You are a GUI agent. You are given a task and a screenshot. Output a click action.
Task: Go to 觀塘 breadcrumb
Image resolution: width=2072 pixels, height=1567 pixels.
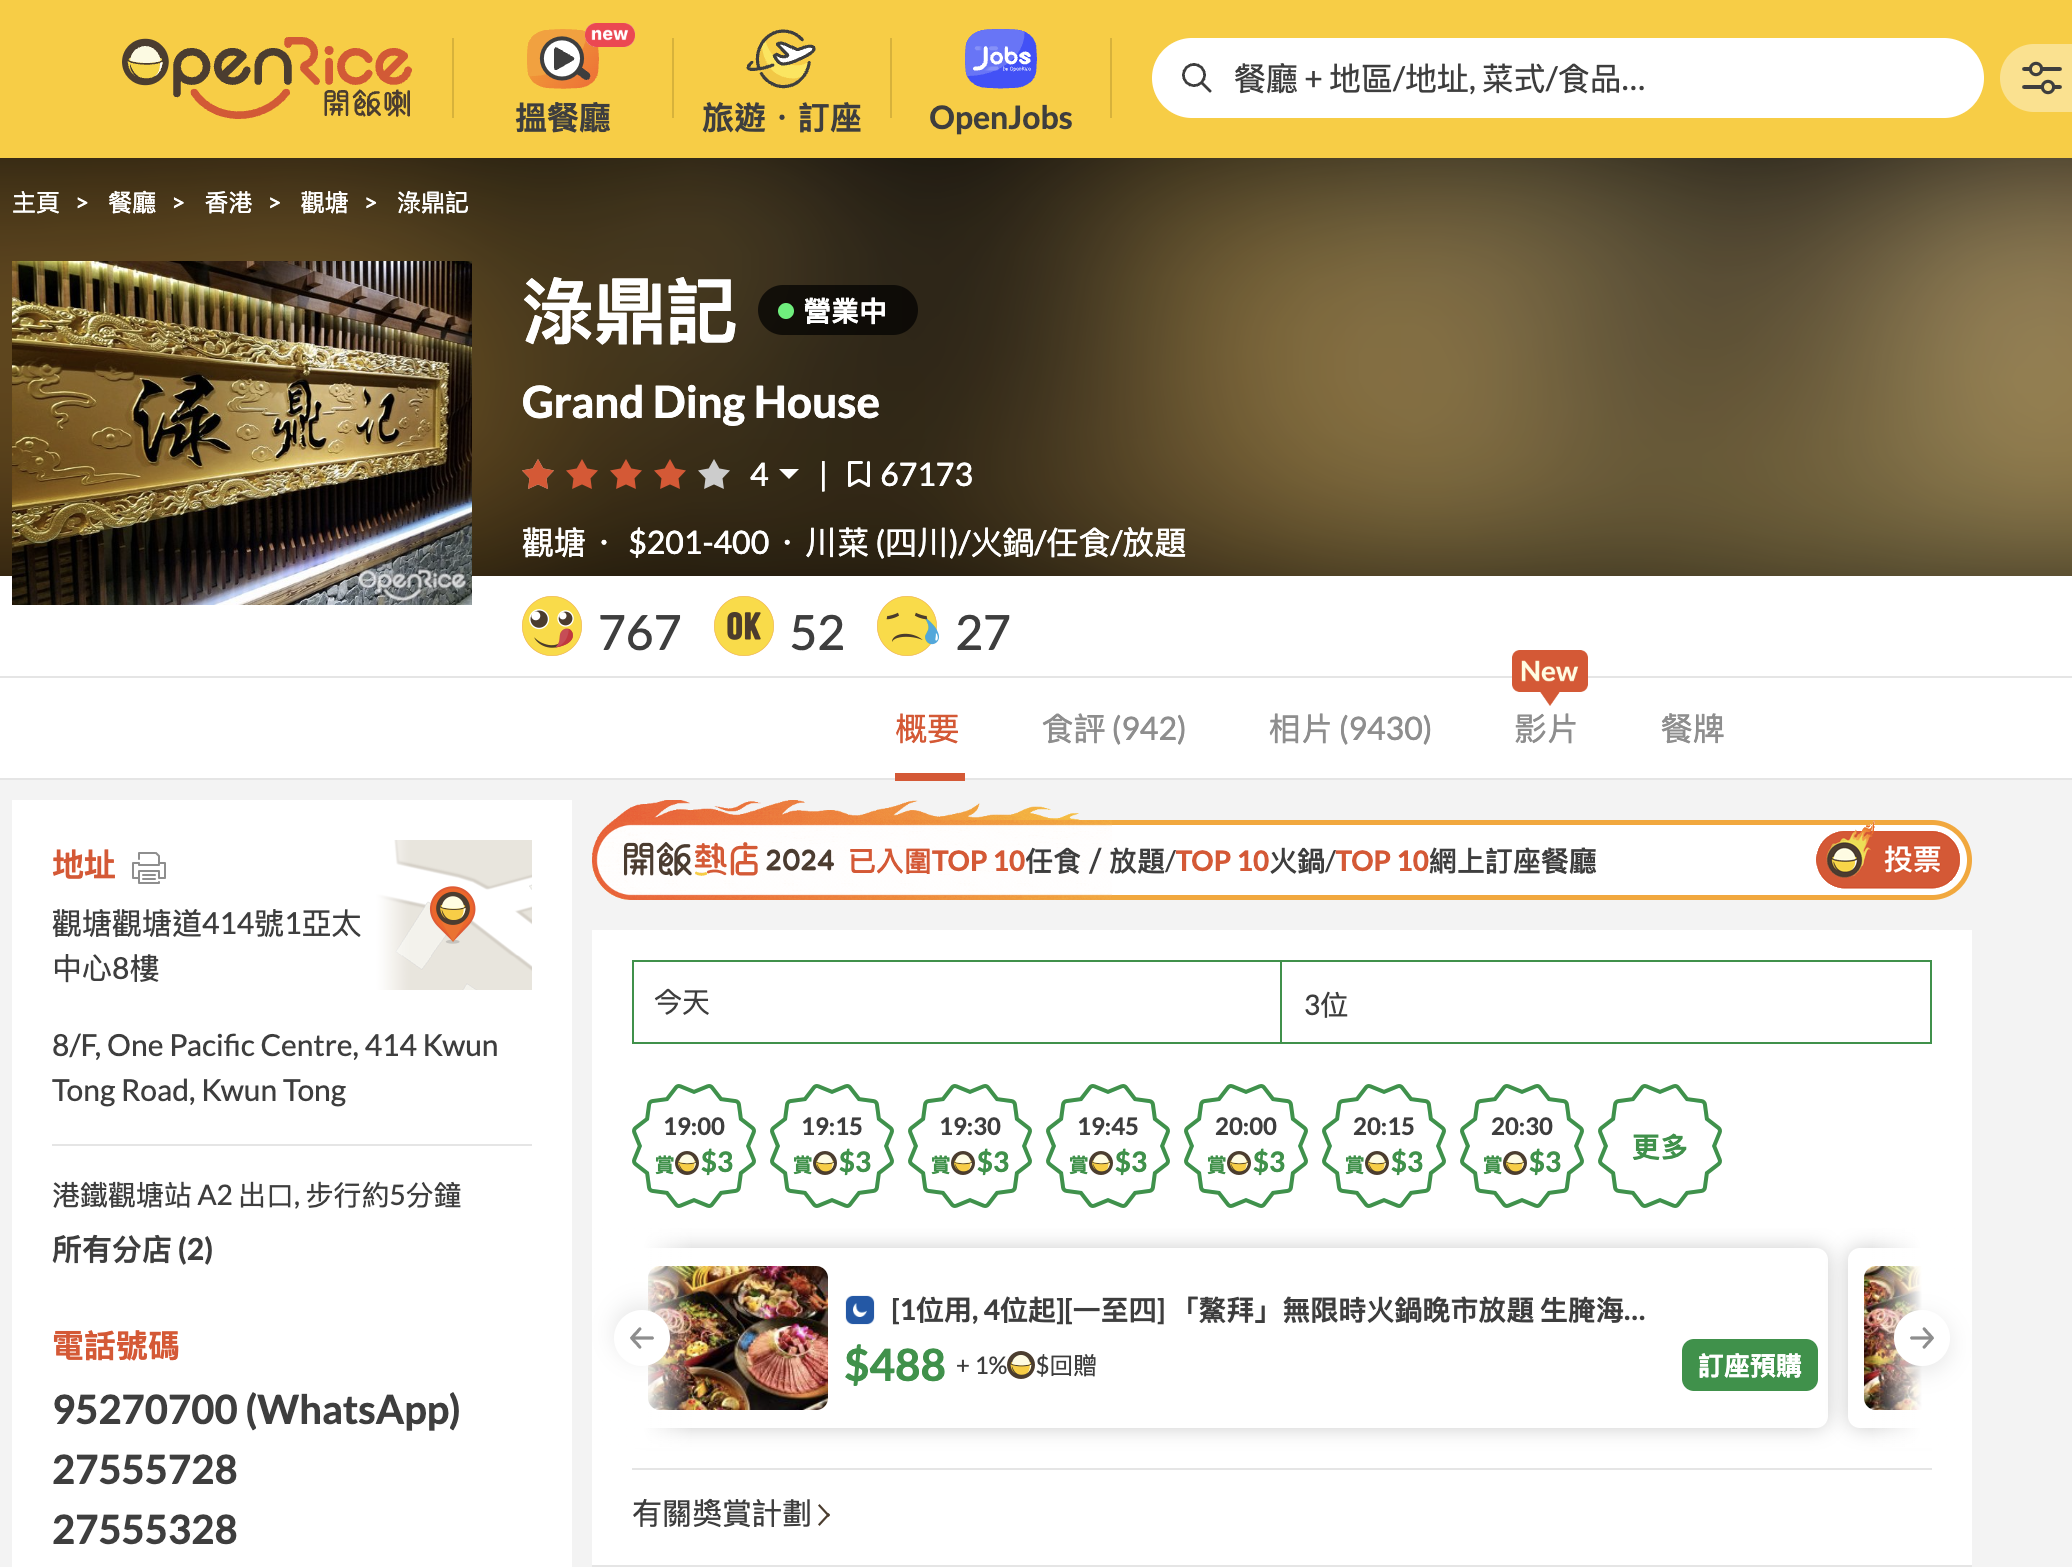click(324, 203)
